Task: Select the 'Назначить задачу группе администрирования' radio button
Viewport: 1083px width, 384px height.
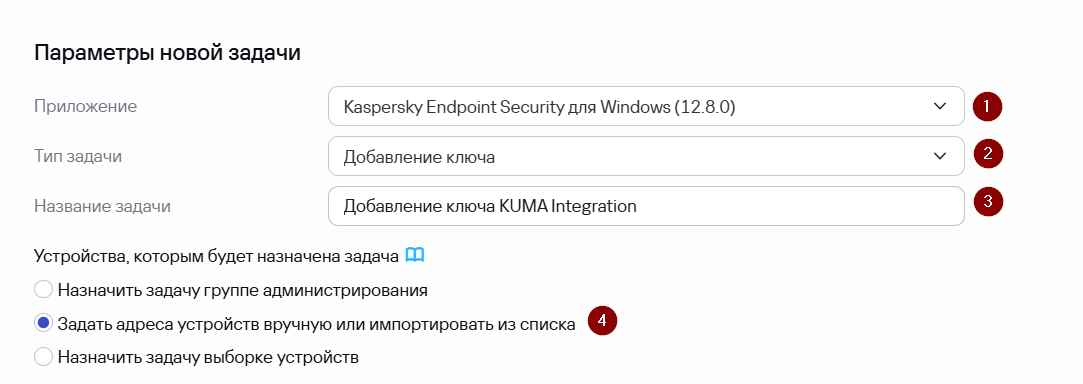Action: pos(44,290)
